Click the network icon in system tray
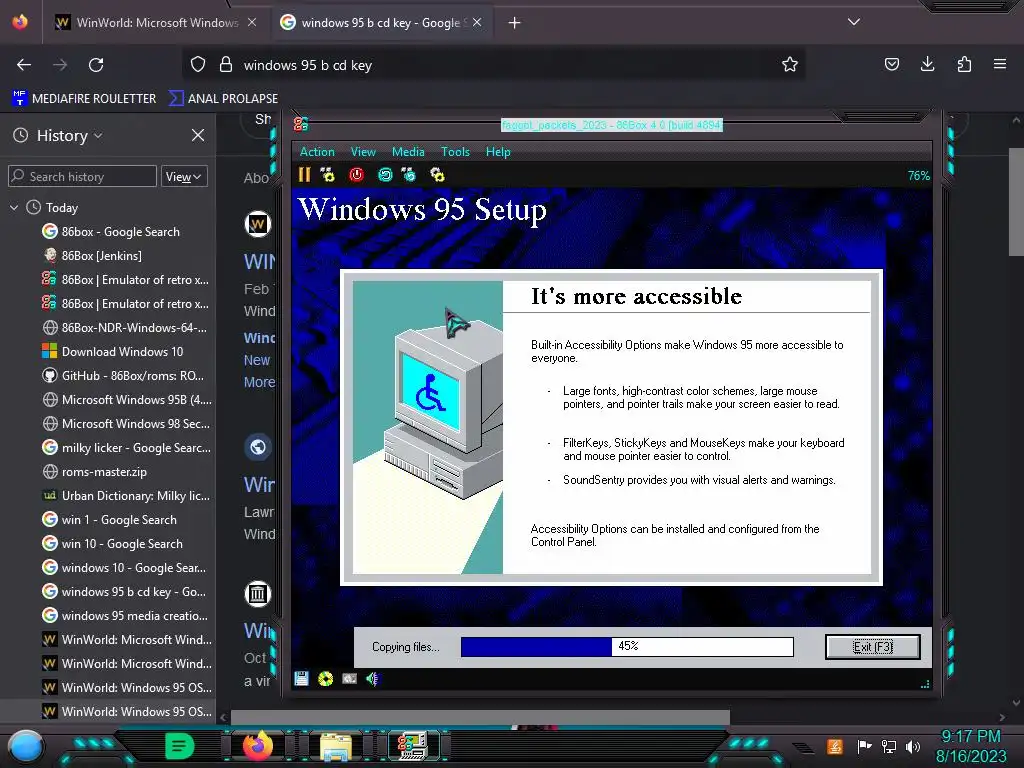Screen dimensions: 1024x768 pyautogui.click(x=889, y=746)
